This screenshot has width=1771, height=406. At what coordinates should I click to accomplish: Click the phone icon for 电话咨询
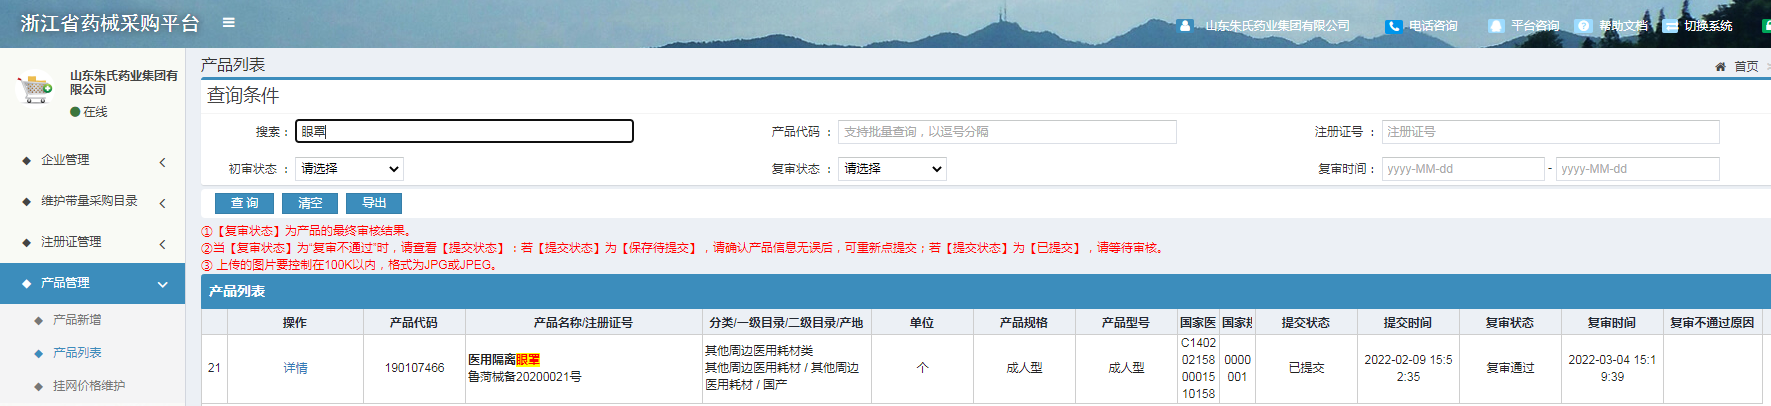(1393, 26)
